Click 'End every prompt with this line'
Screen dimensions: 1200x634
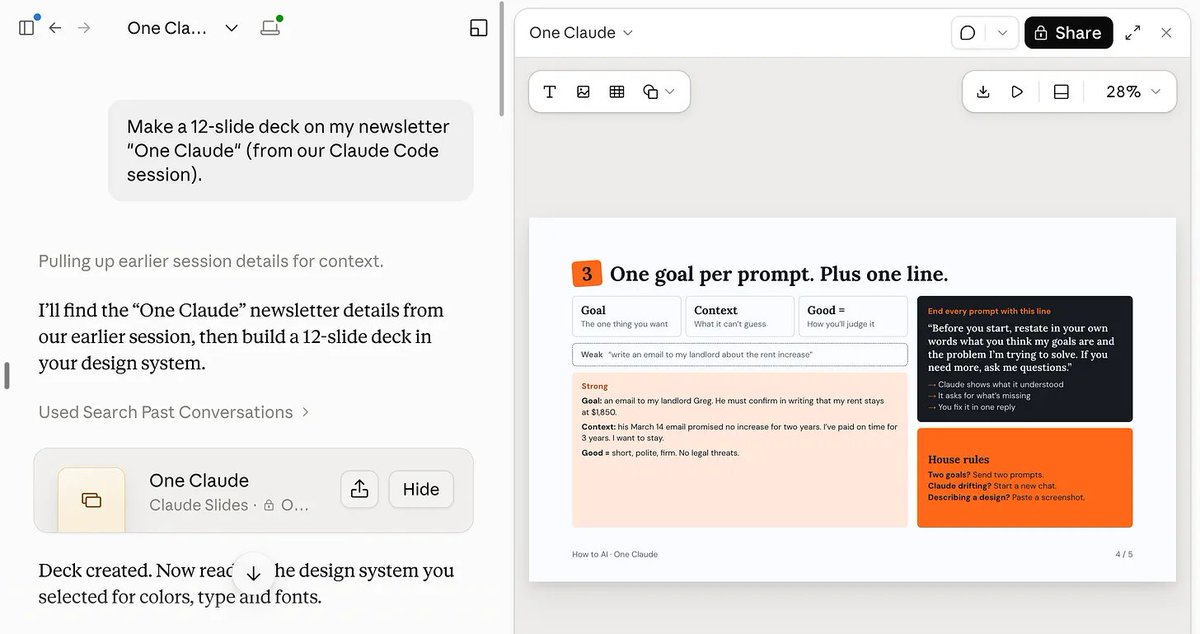click(x=989, y=311)
